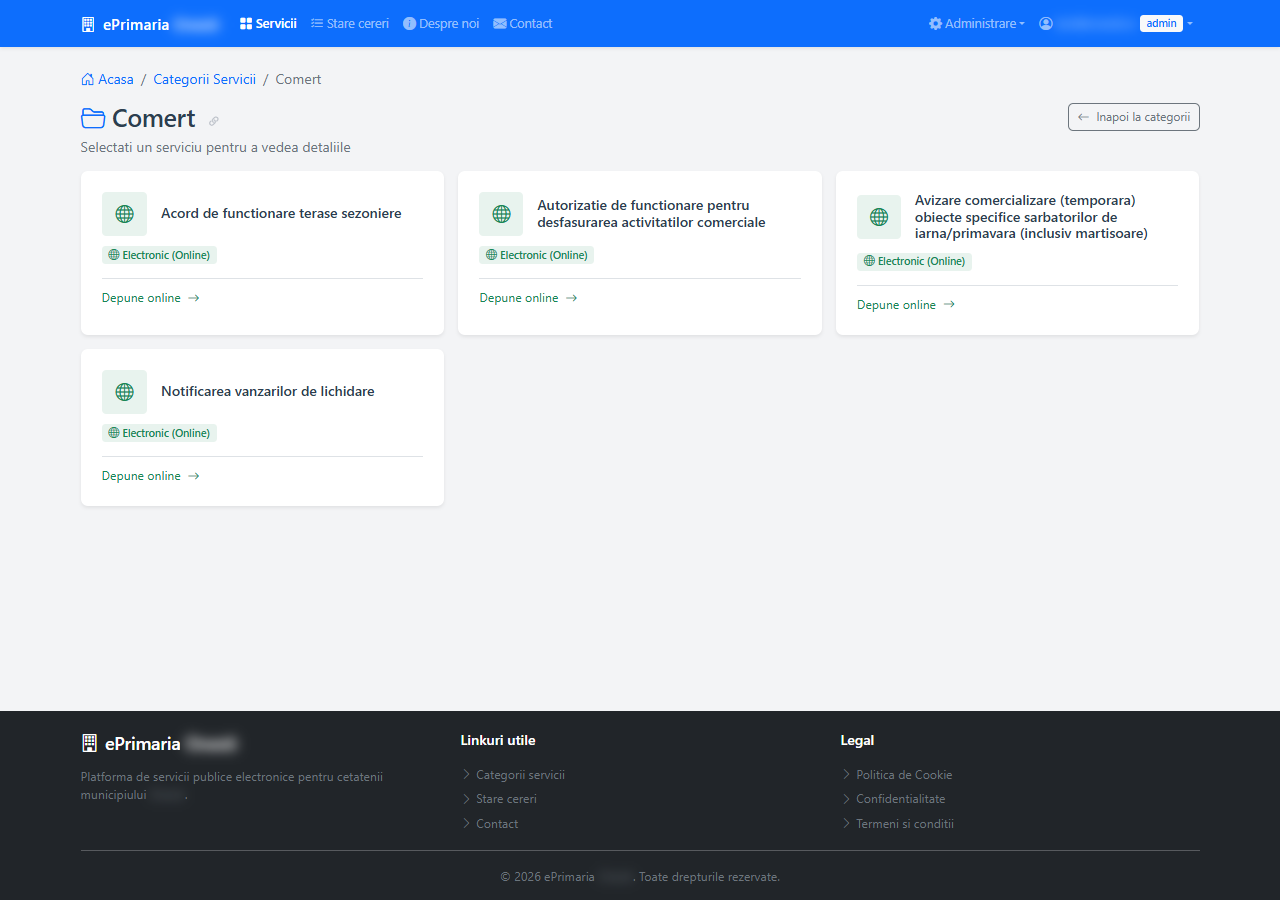
Task: Open footer Contact link
Action: [x=497, y=824]
